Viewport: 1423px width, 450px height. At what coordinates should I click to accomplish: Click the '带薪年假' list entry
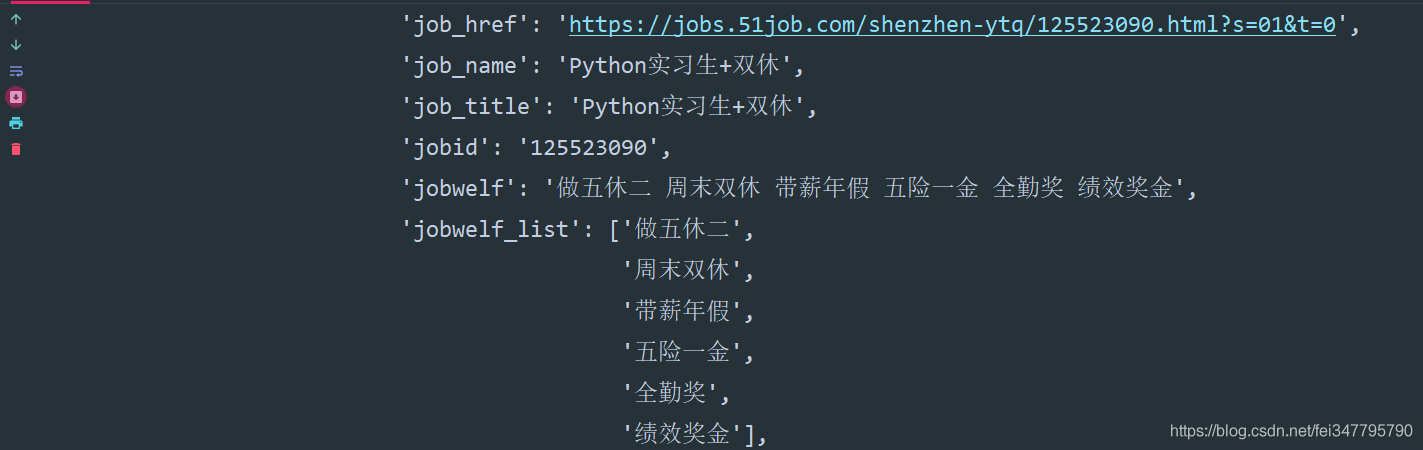[x=682, y=311]
